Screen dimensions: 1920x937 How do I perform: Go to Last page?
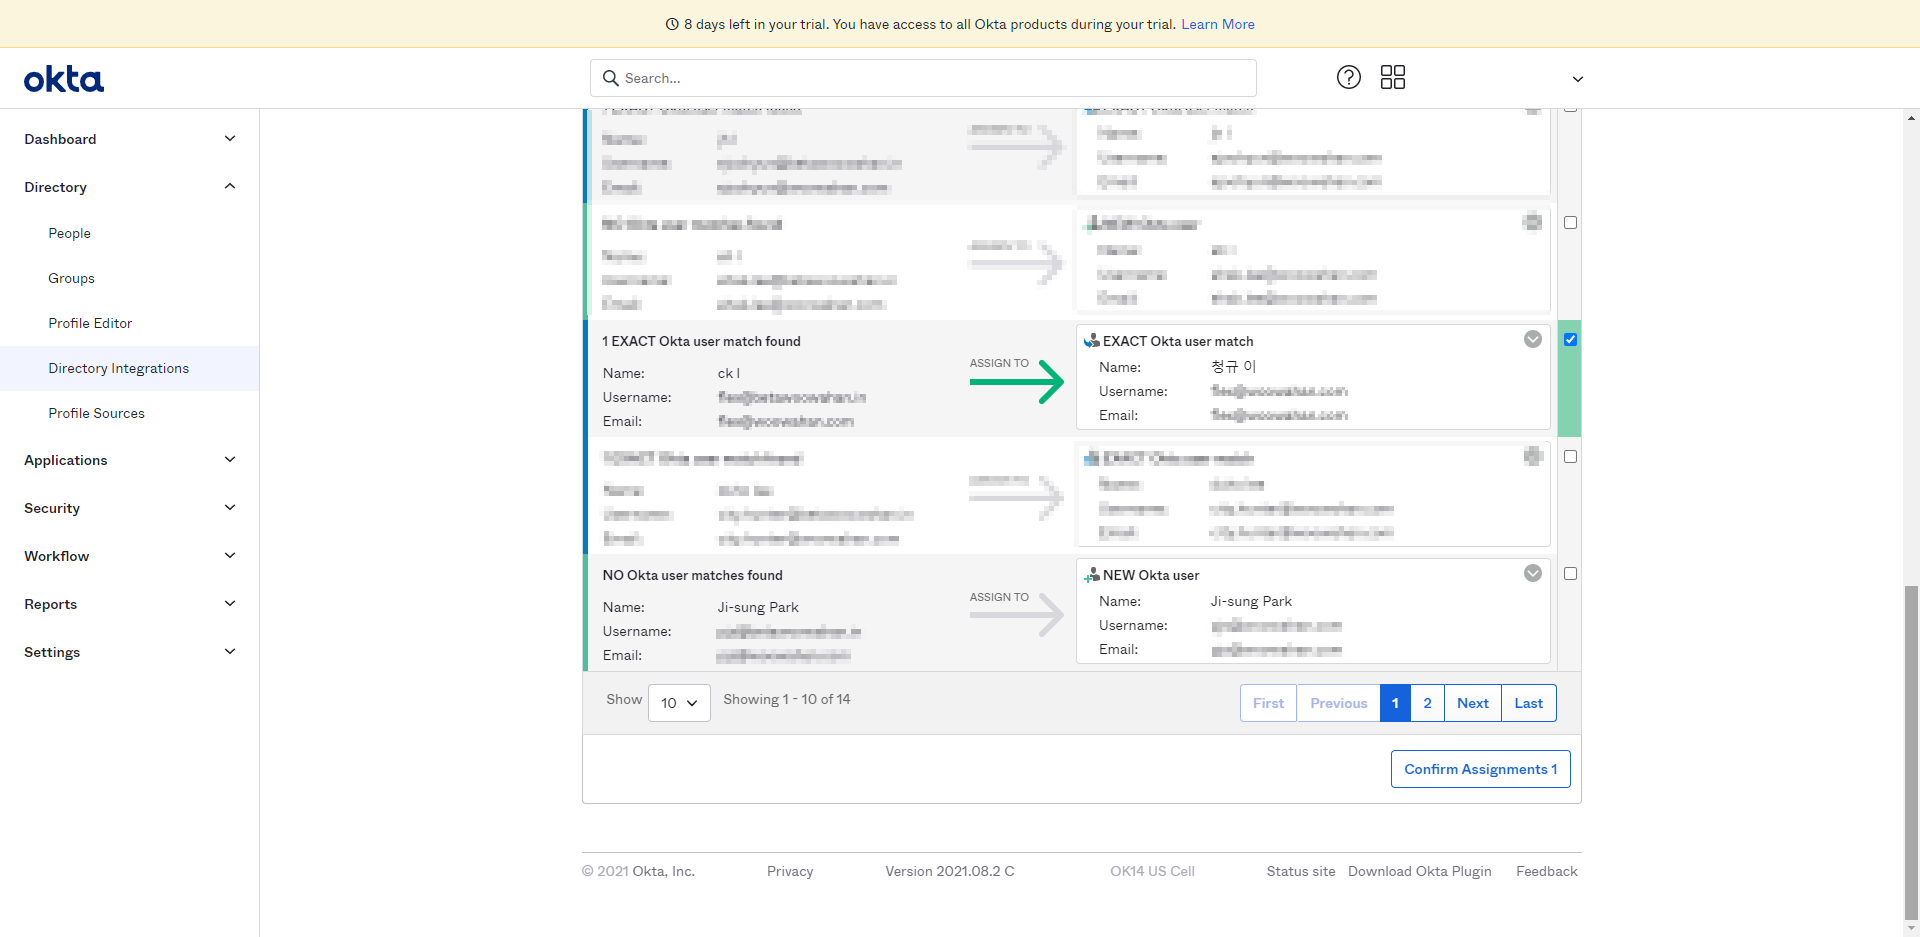pyautogui.click(x=1528, y=703)
